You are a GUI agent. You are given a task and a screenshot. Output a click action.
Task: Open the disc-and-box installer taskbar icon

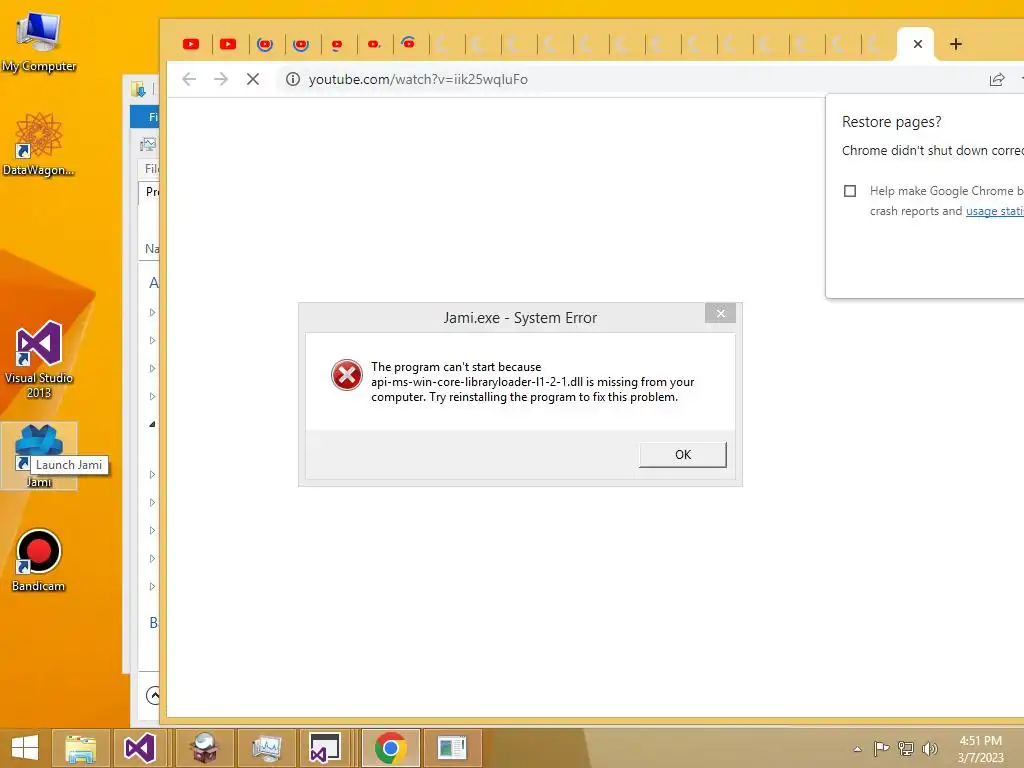pyautogui.click(x=204, y=748)
